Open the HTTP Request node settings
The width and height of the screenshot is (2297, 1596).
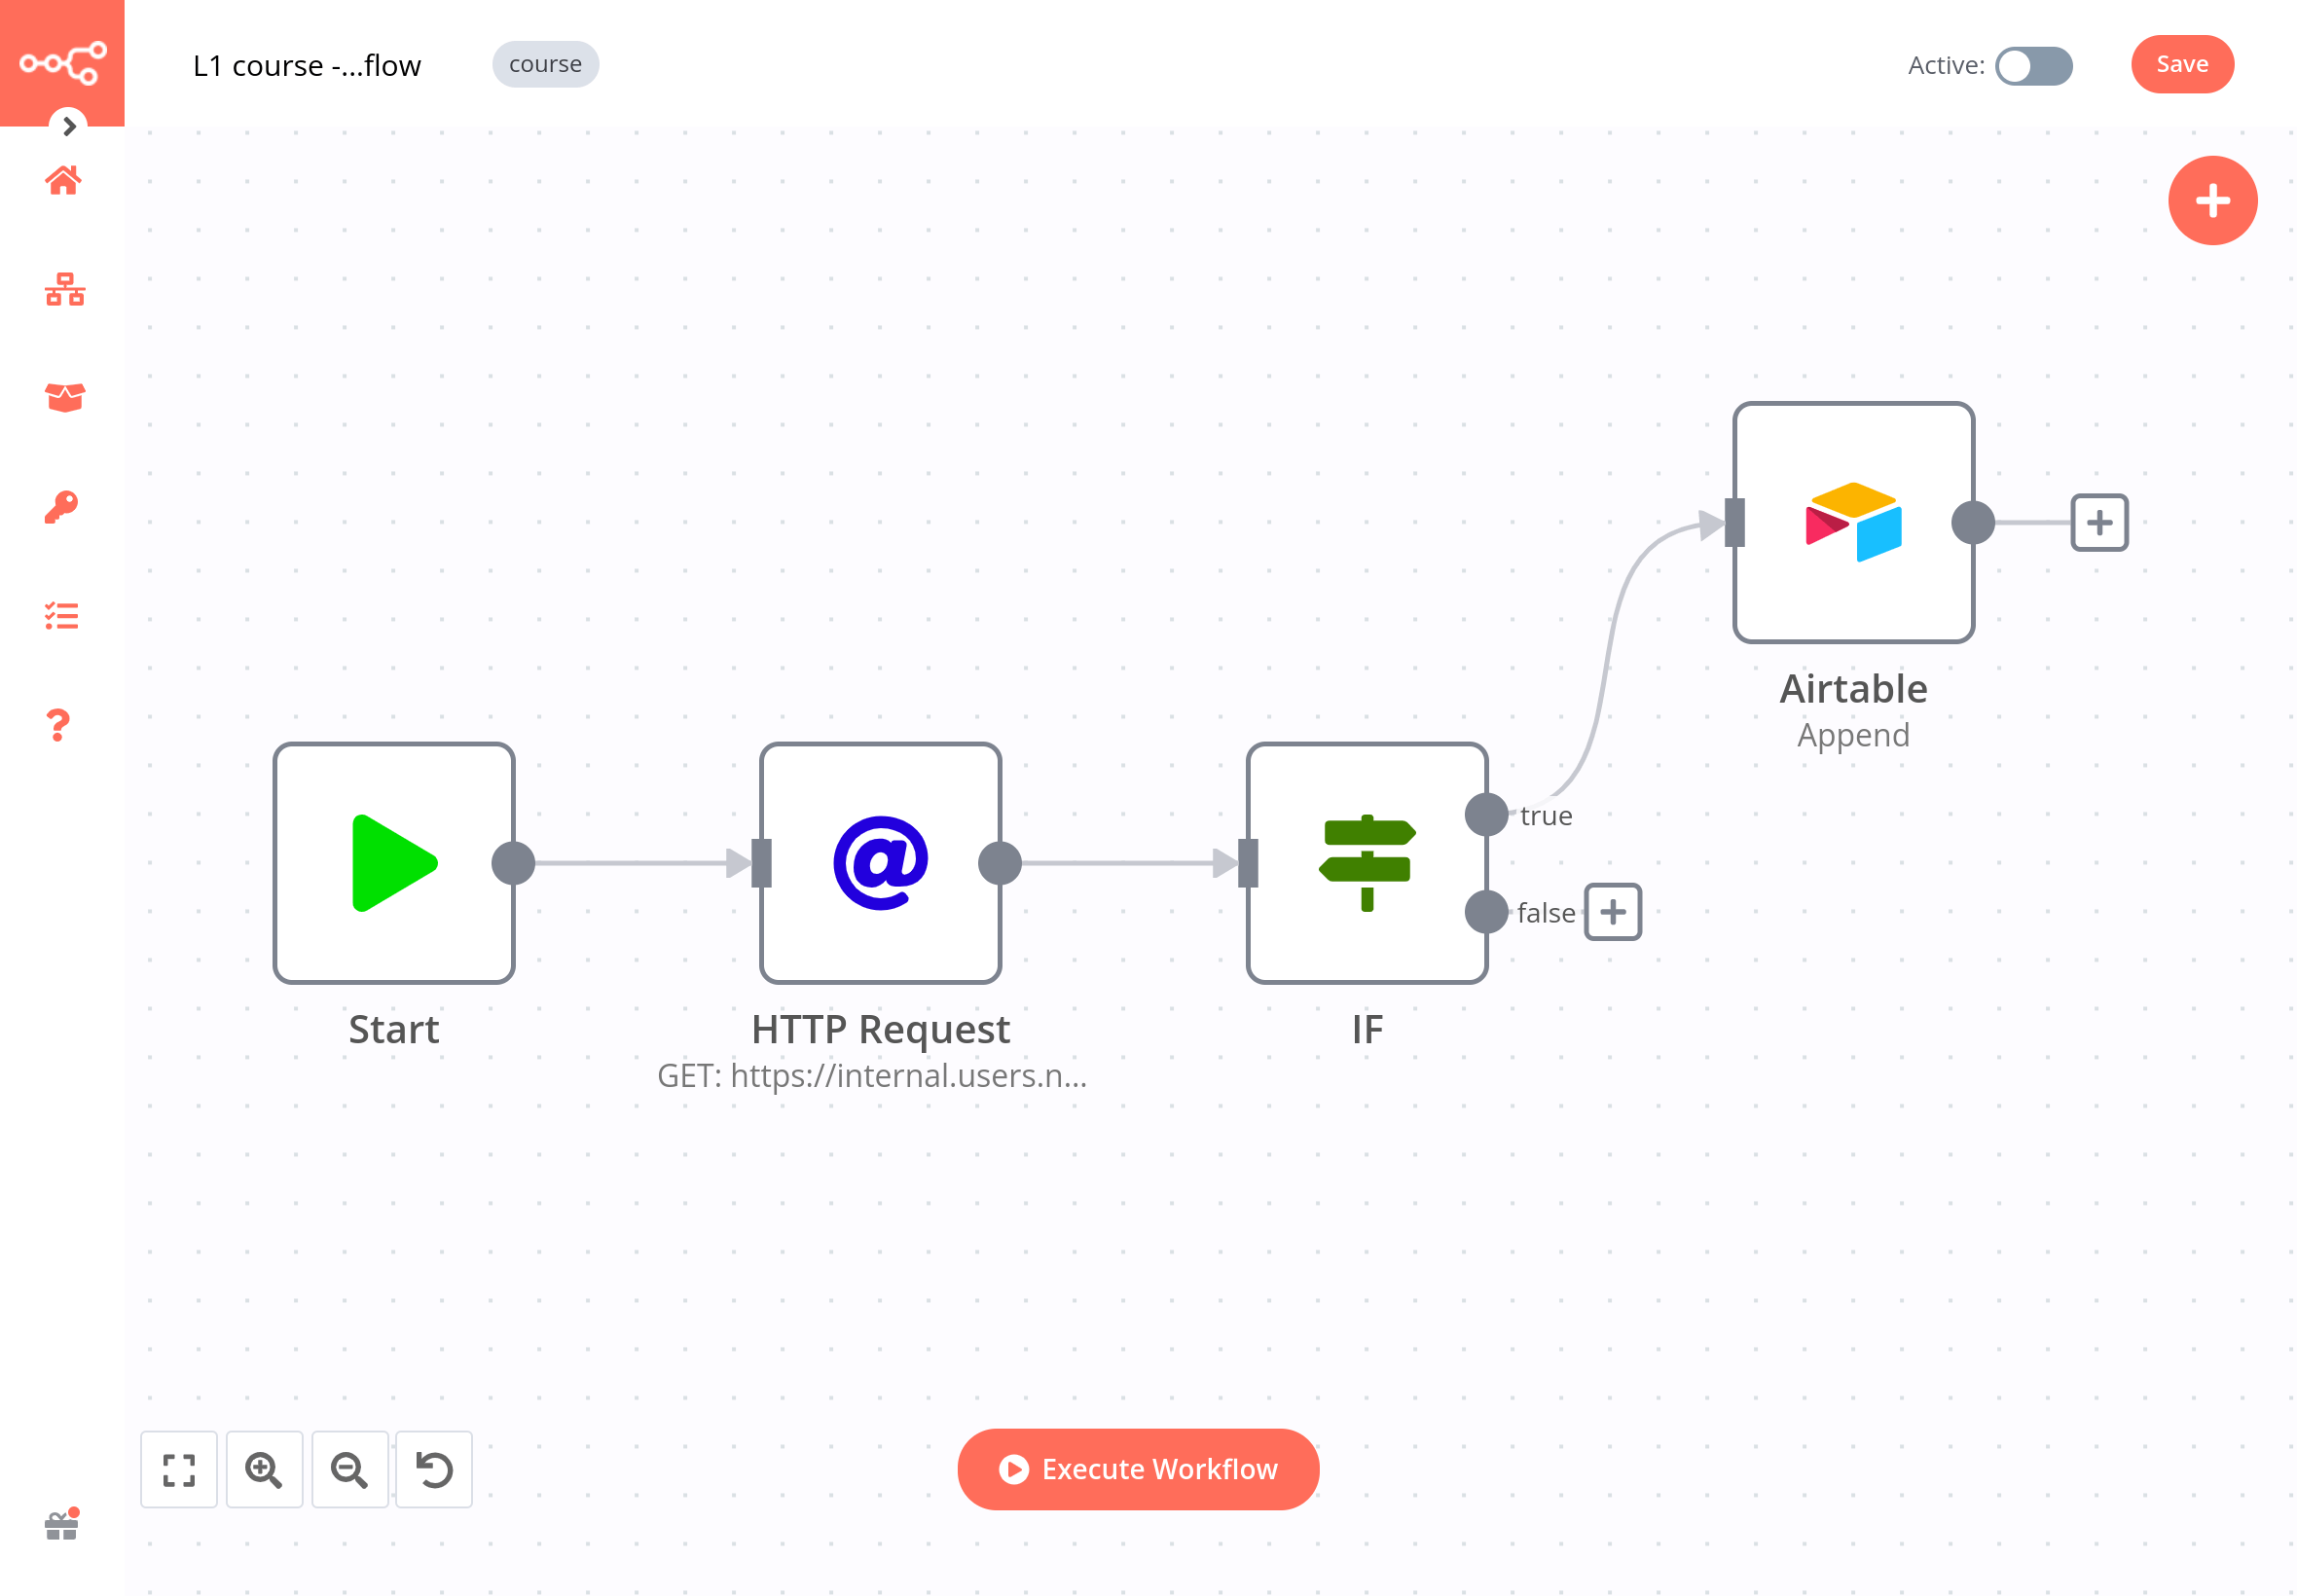879,863
